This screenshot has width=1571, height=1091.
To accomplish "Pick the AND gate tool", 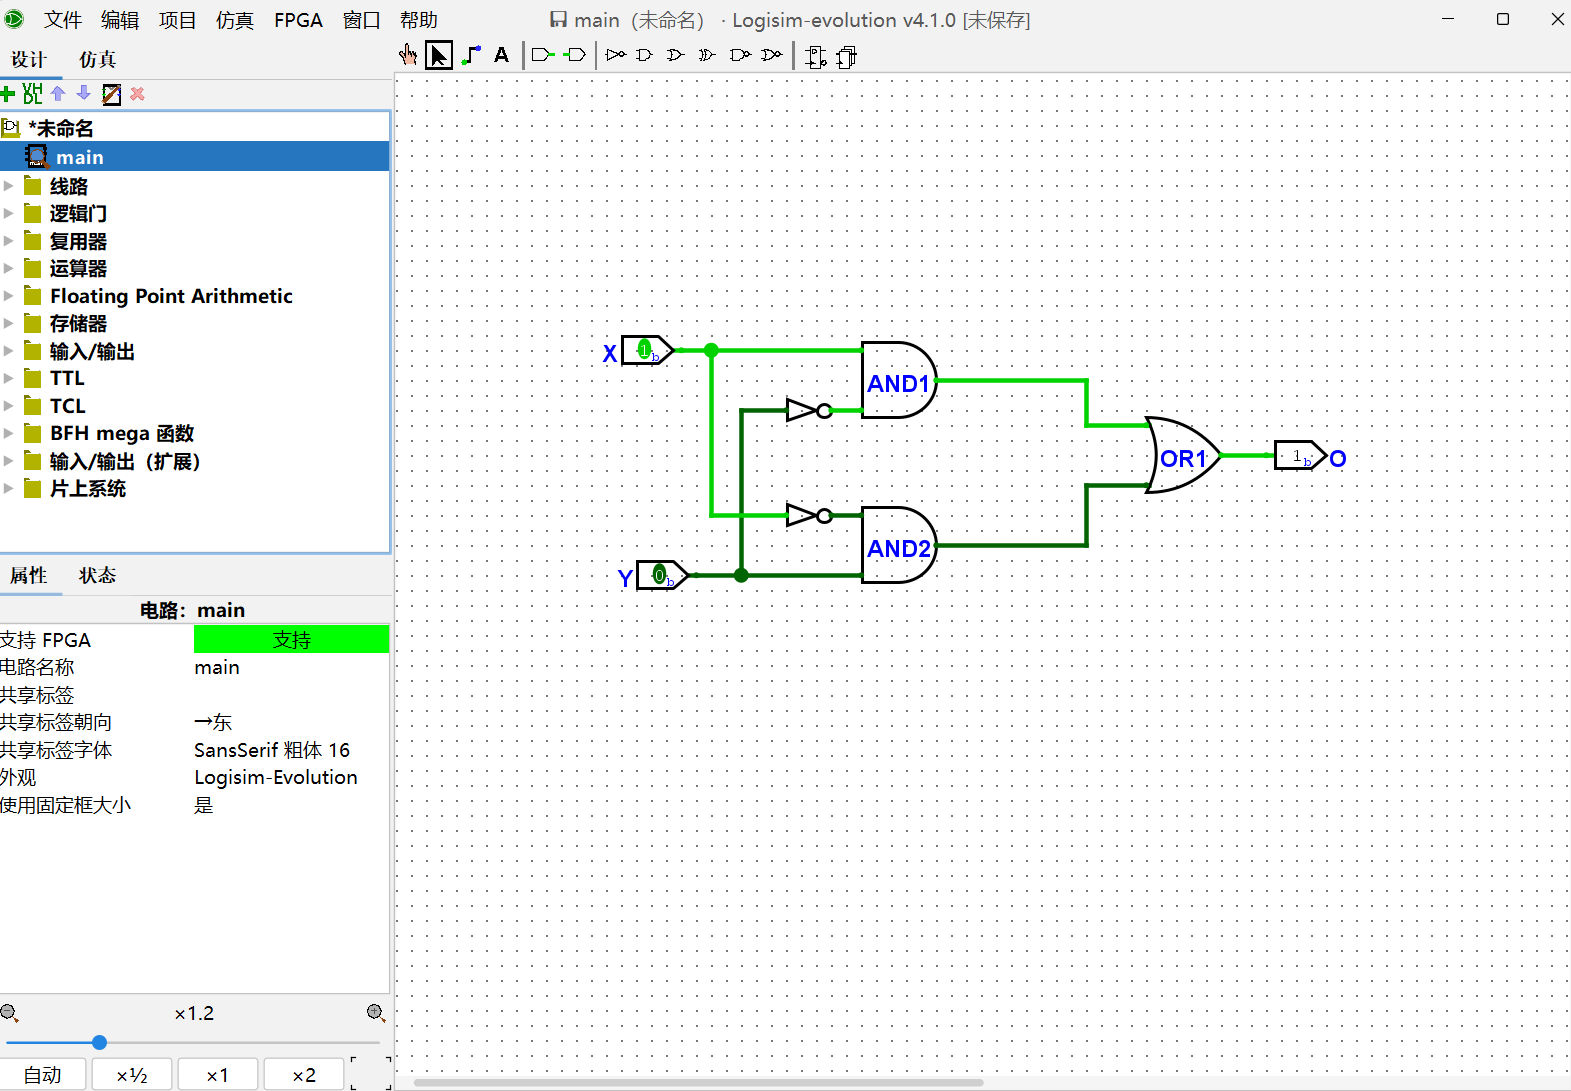I will click(645, 55).
